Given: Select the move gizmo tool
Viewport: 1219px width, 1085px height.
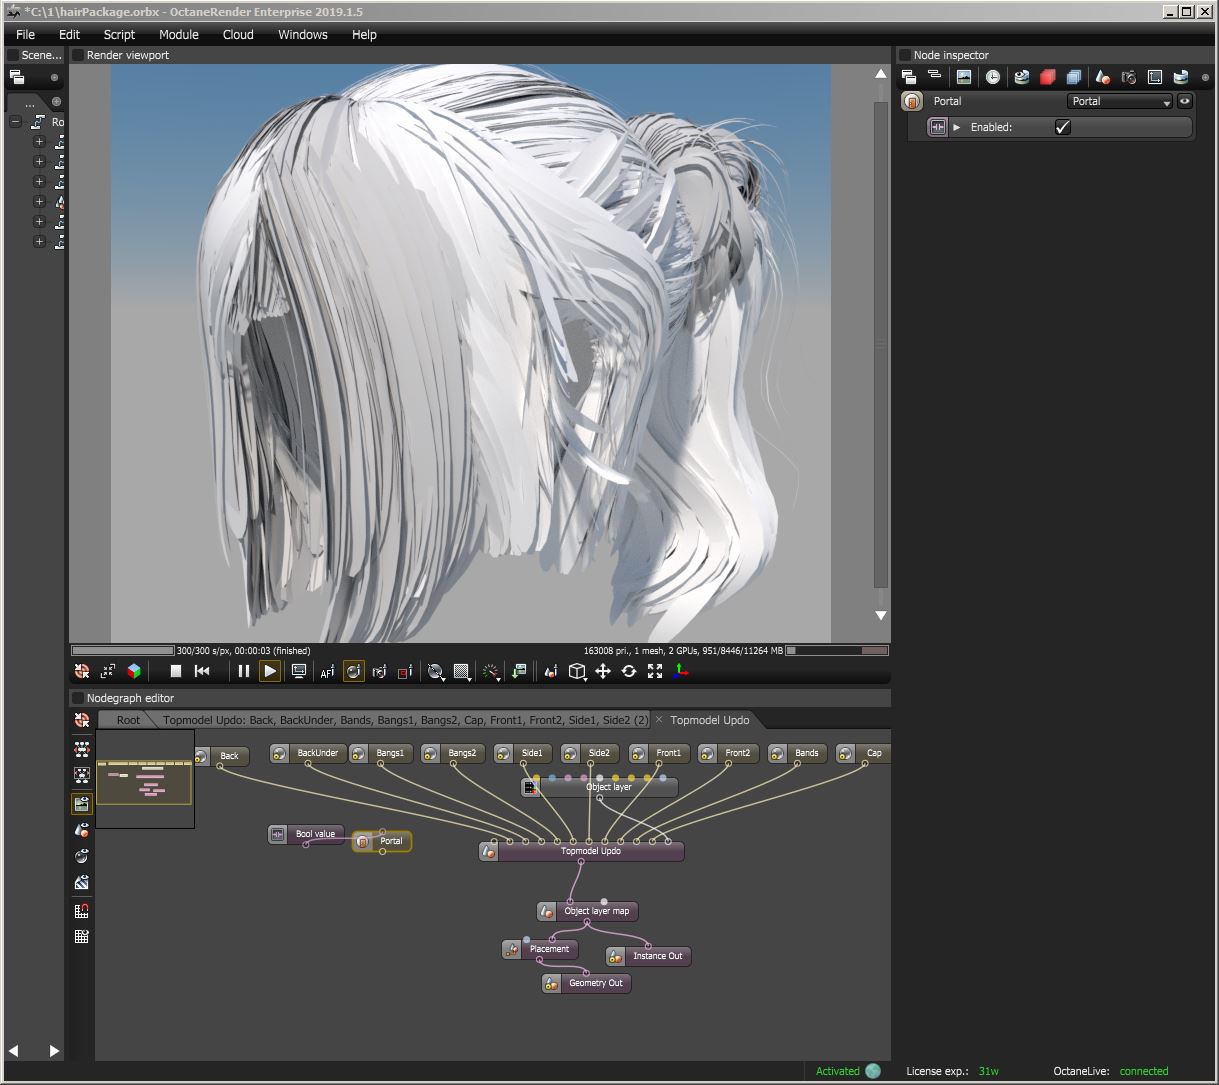Looking at the screenshot, I should pyautogui.click(x=603, y=672).
